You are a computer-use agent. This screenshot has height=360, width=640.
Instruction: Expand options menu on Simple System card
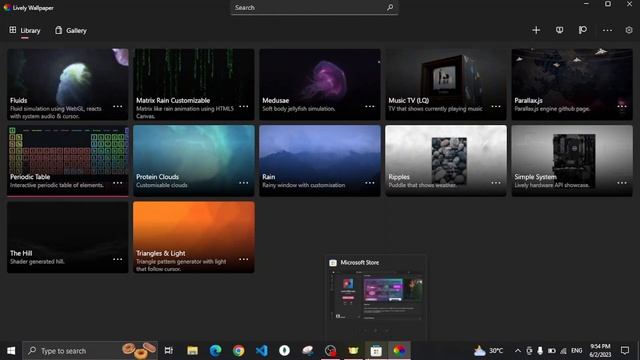[x=622, y=183]
